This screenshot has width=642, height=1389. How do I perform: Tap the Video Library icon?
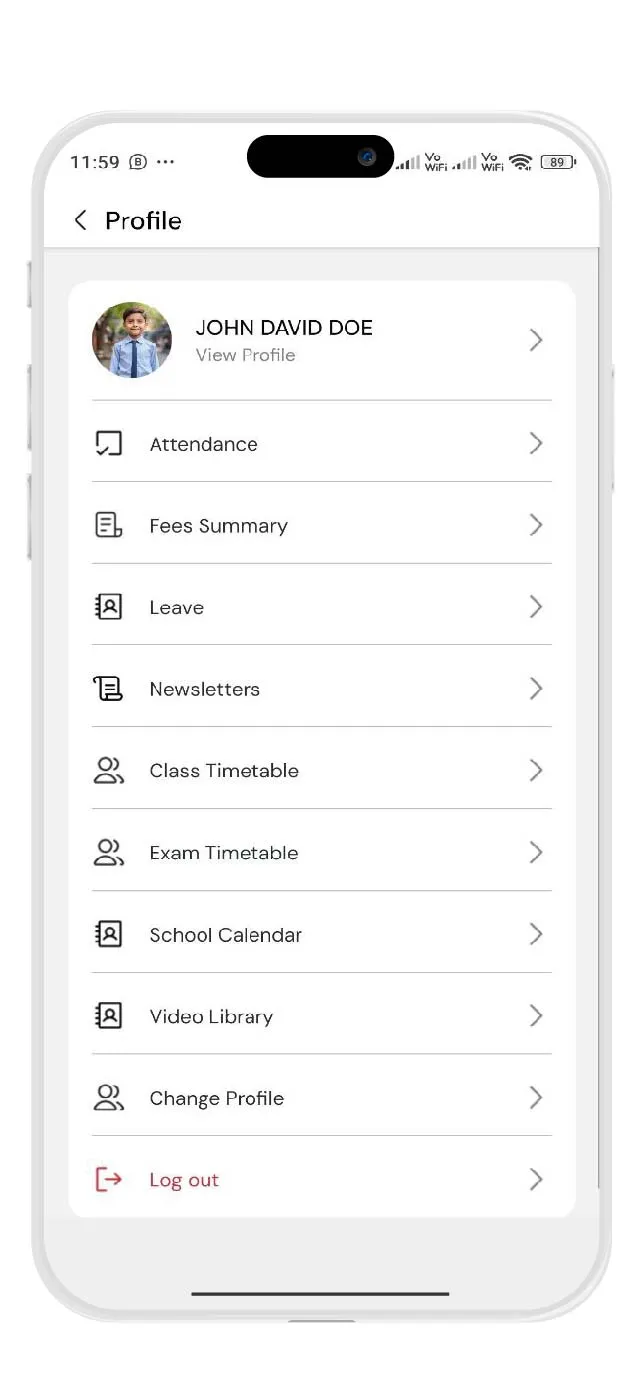(x=108, y=1016)
